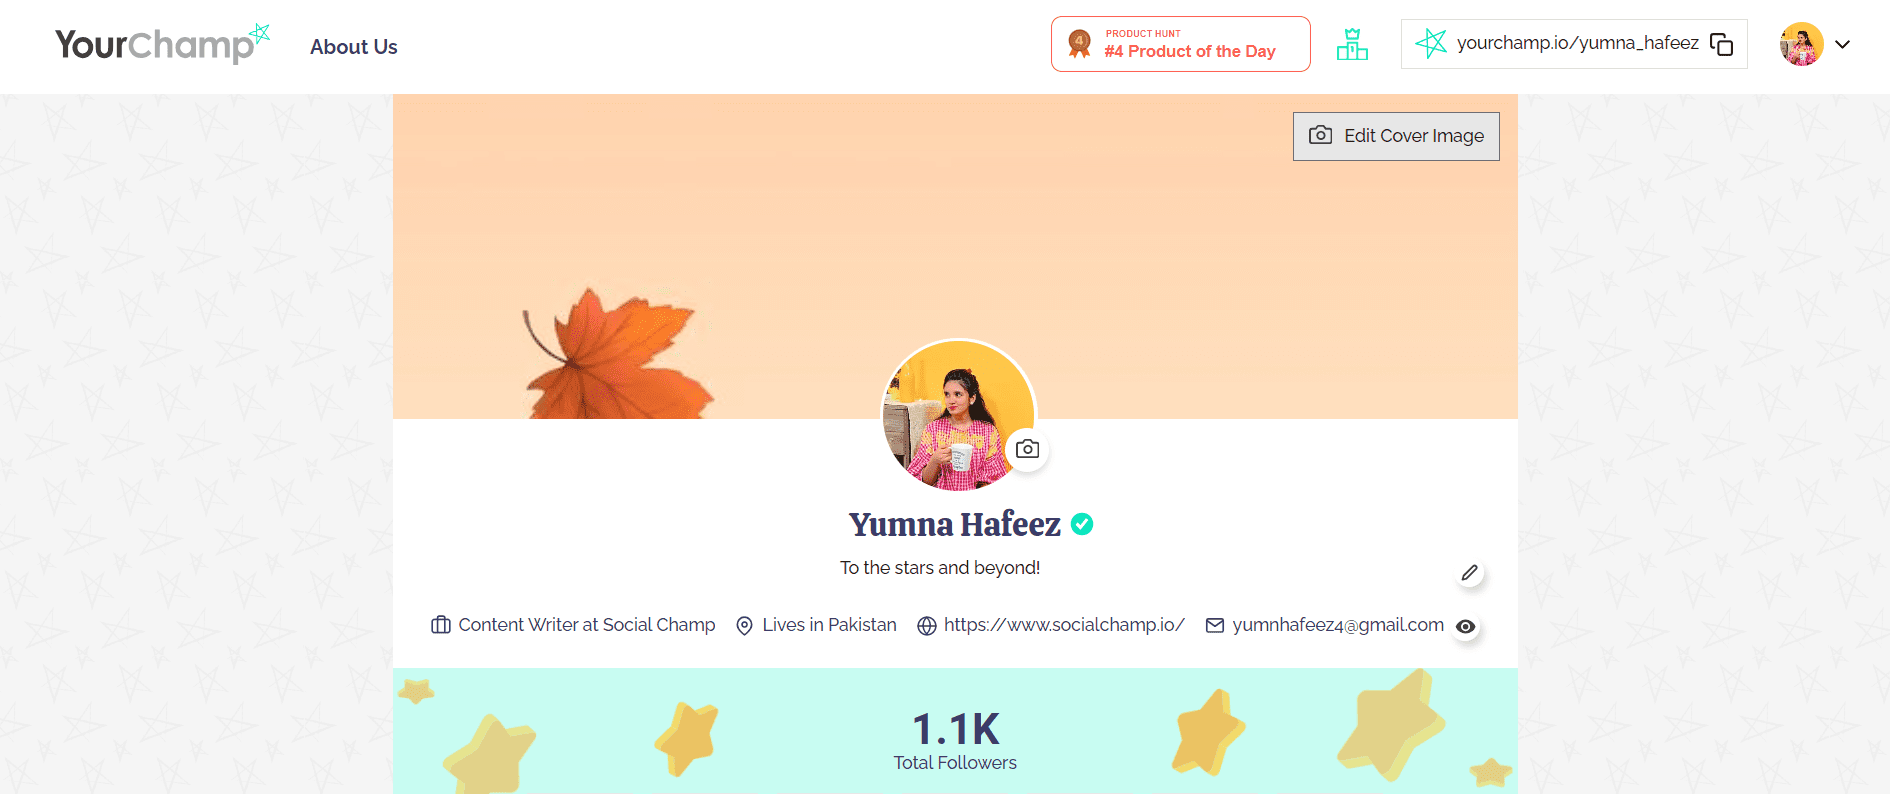Open the socialchamp.io website link
The image size is (1890, 794).
coord(1064,625)
